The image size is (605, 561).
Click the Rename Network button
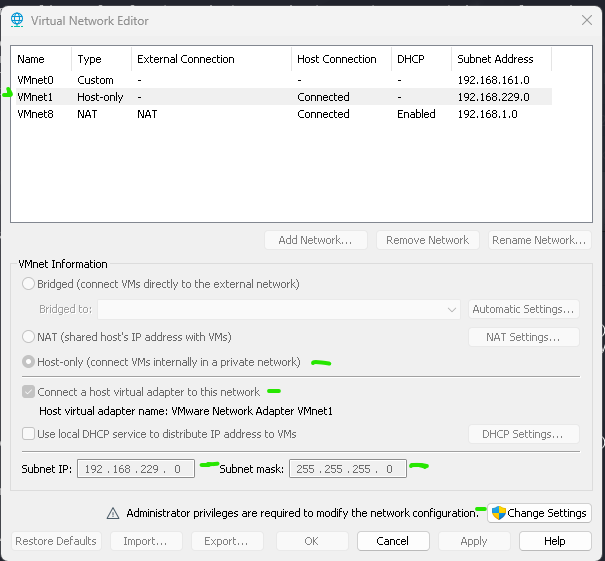point(539,240)
